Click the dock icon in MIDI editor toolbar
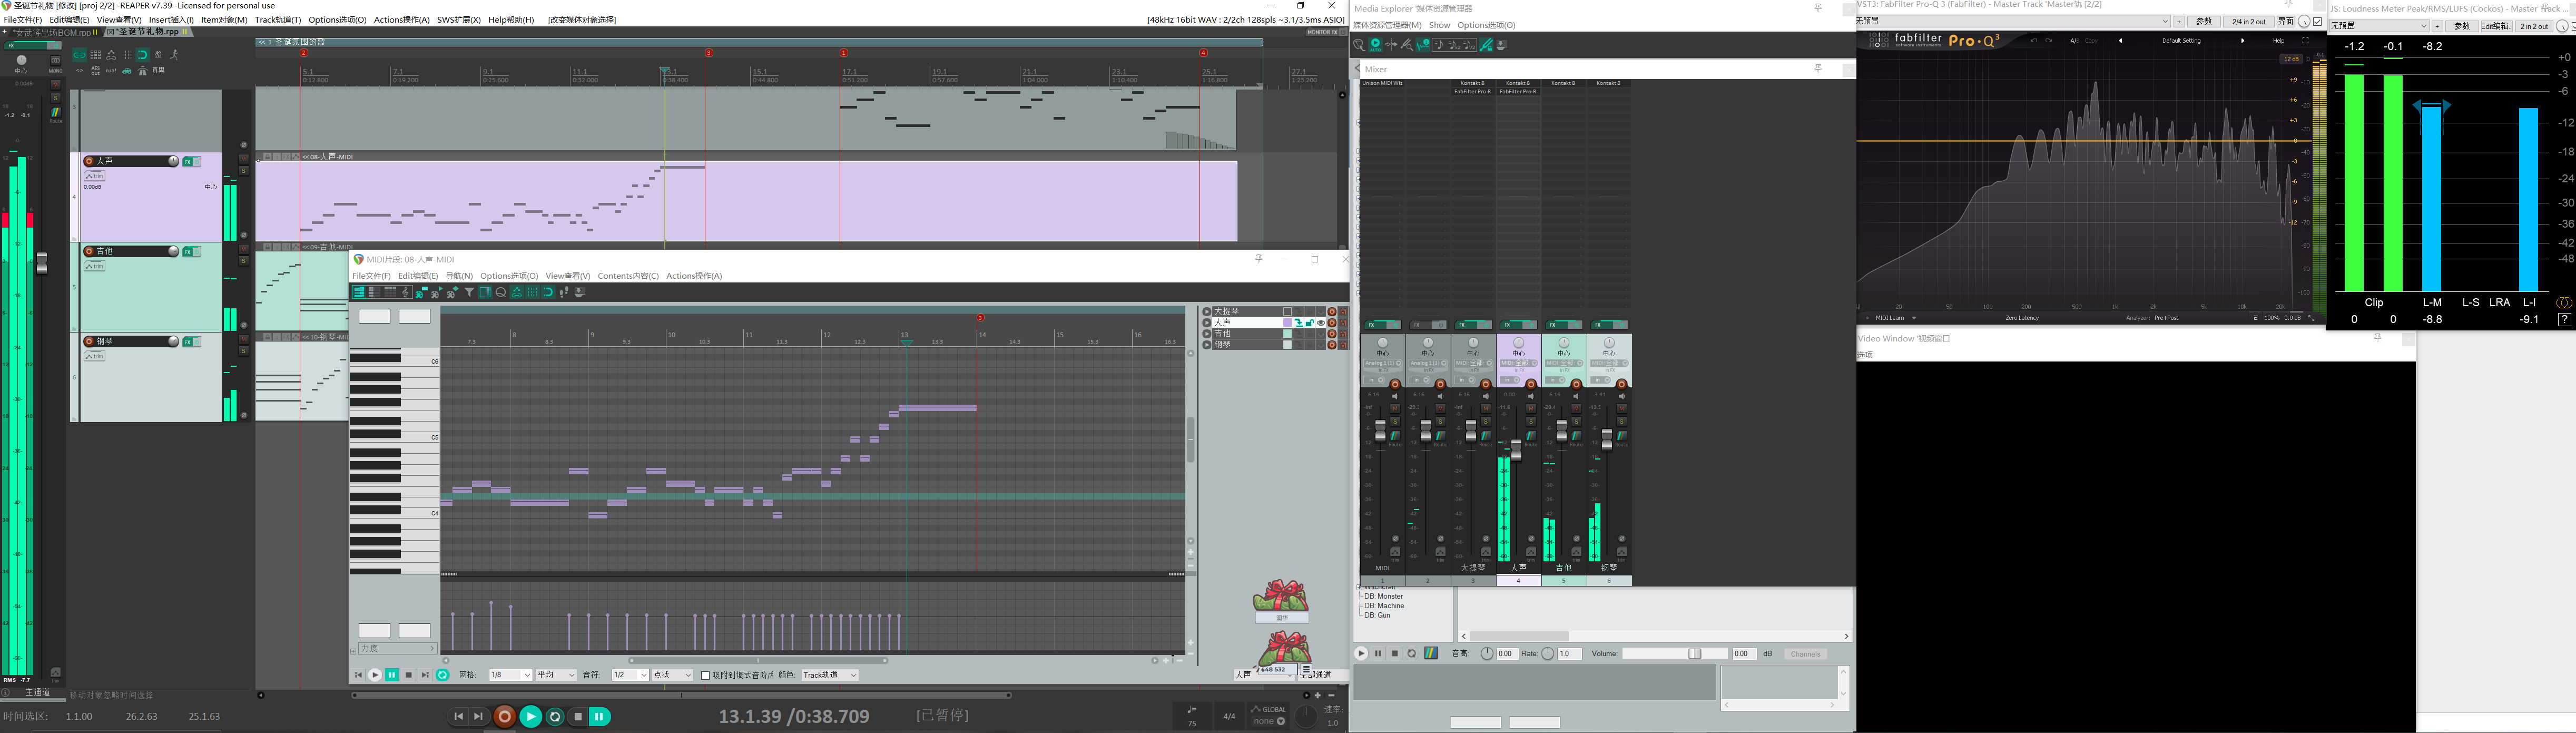Screen dimensions: 2576x733 click(x=580, y=292)
